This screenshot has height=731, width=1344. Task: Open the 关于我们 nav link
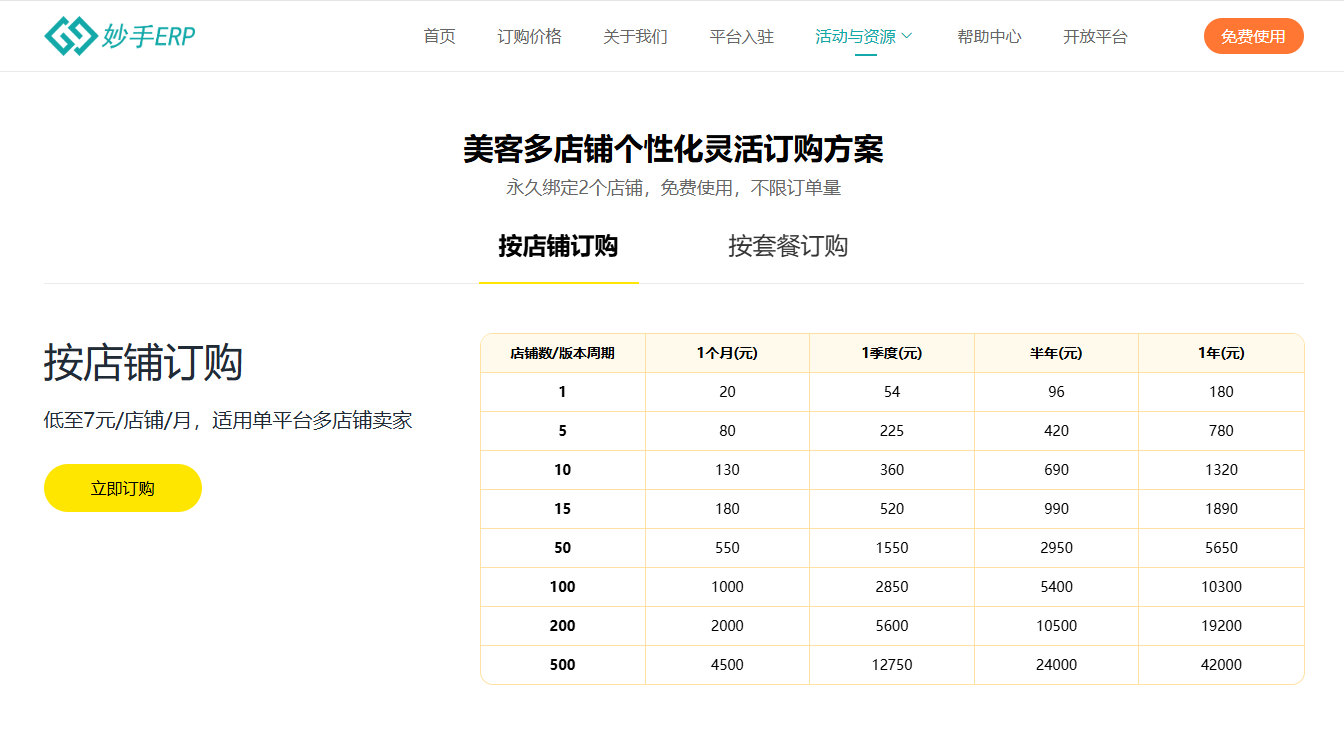(x=636, y=36)
